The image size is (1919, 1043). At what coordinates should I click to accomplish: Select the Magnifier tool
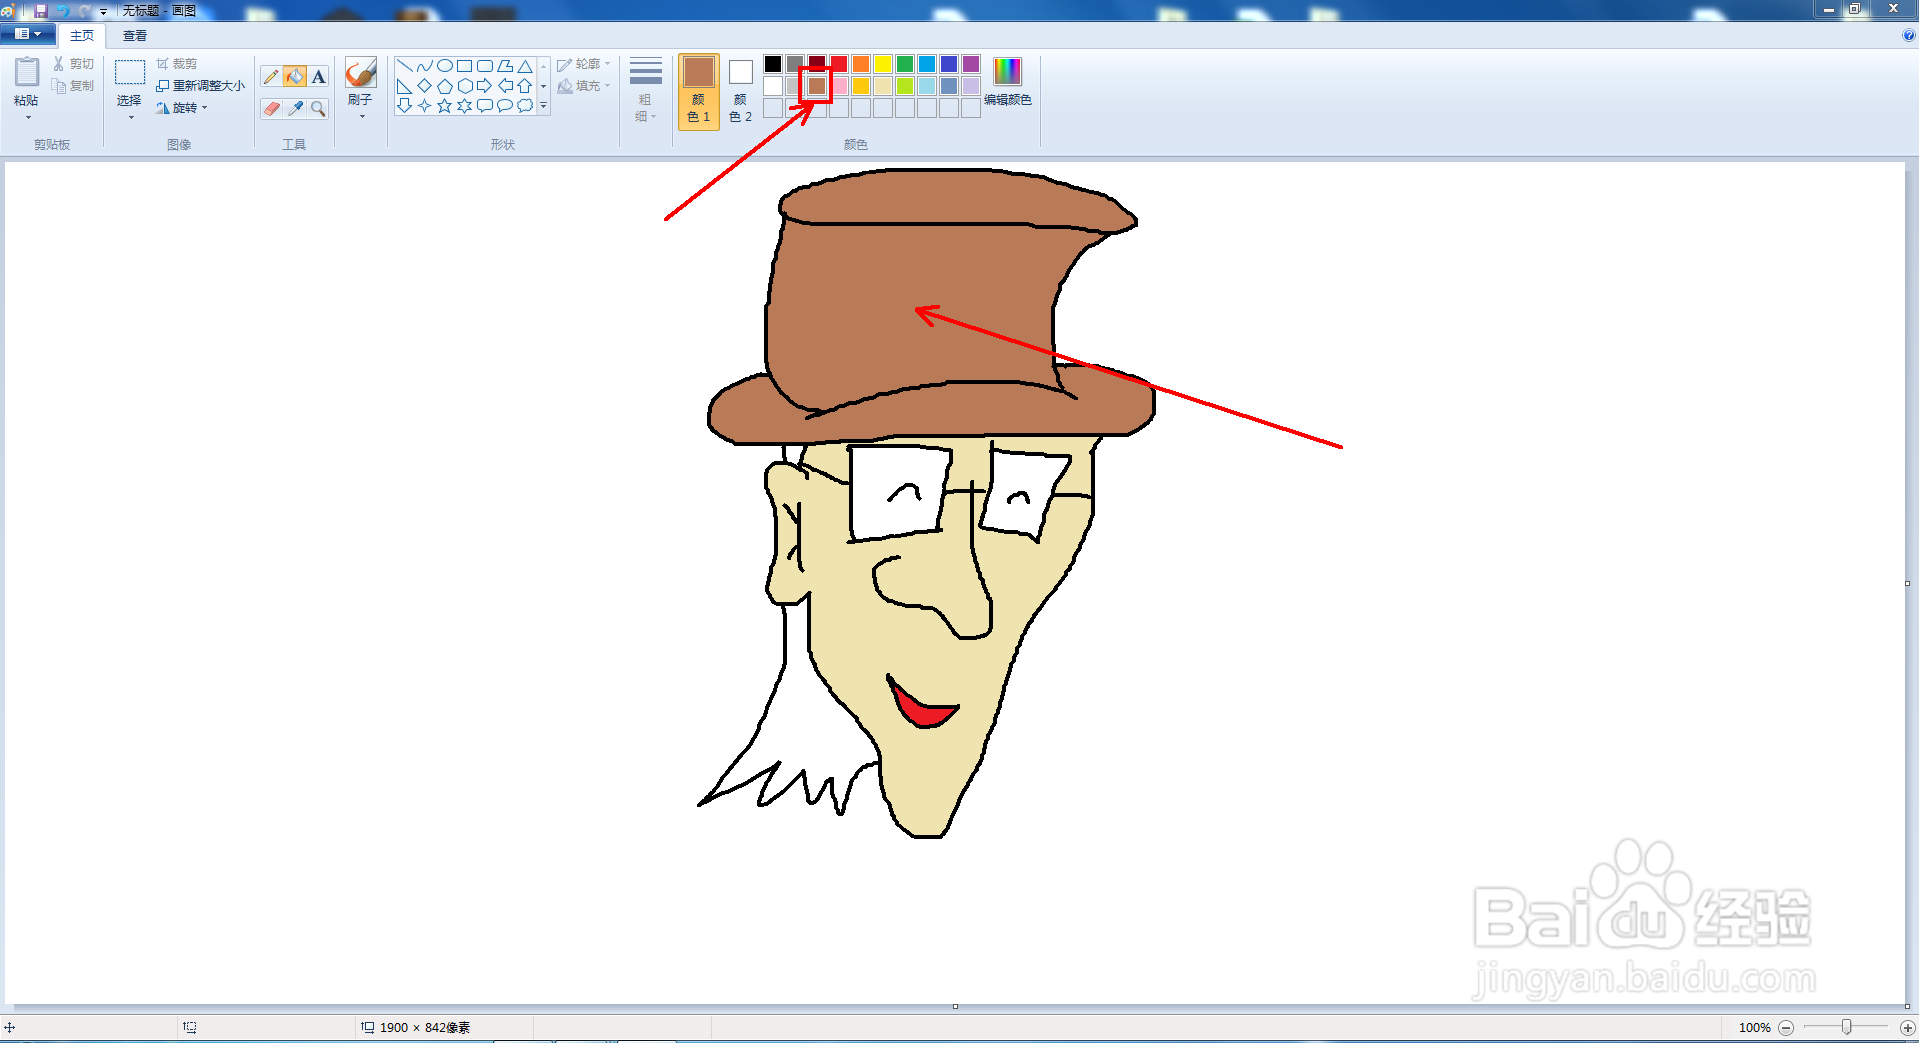pos(318,108)
